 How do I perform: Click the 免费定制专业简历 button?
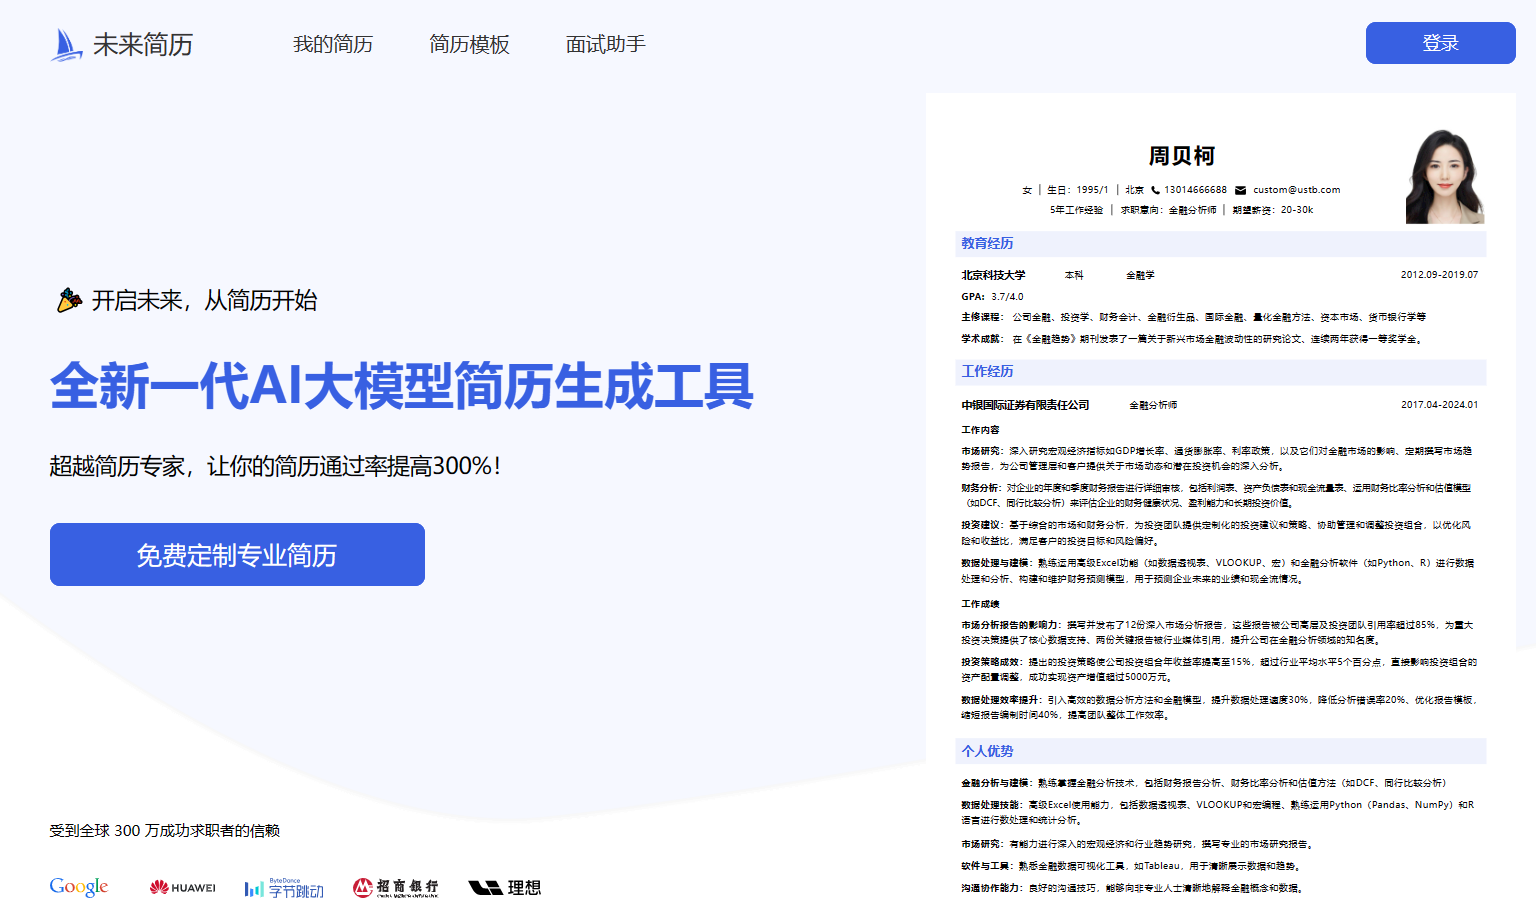[237, 555]
